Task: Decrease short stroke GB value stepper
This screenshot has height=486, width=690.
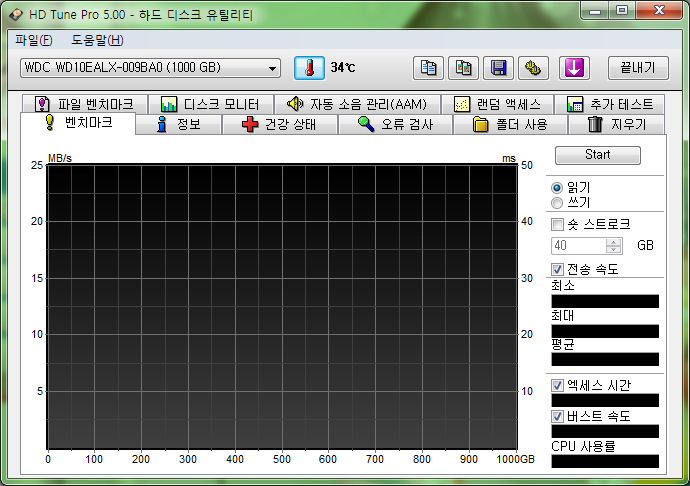Action: coord(613,250)
